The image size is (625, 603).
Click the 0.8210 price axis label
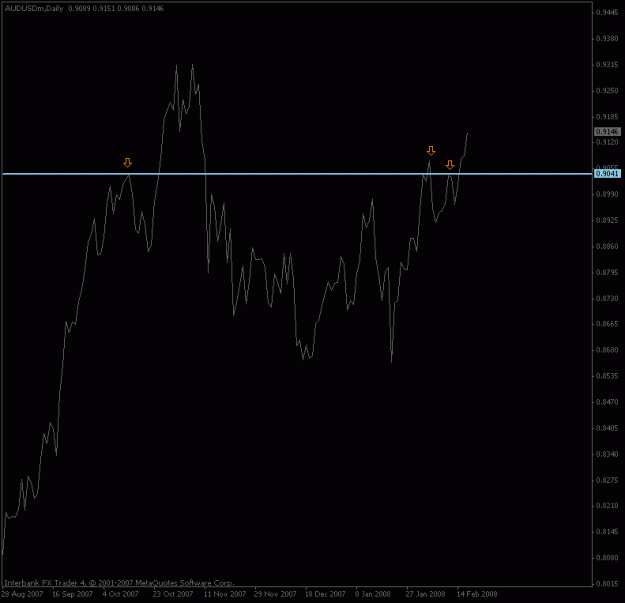point(607,505)
